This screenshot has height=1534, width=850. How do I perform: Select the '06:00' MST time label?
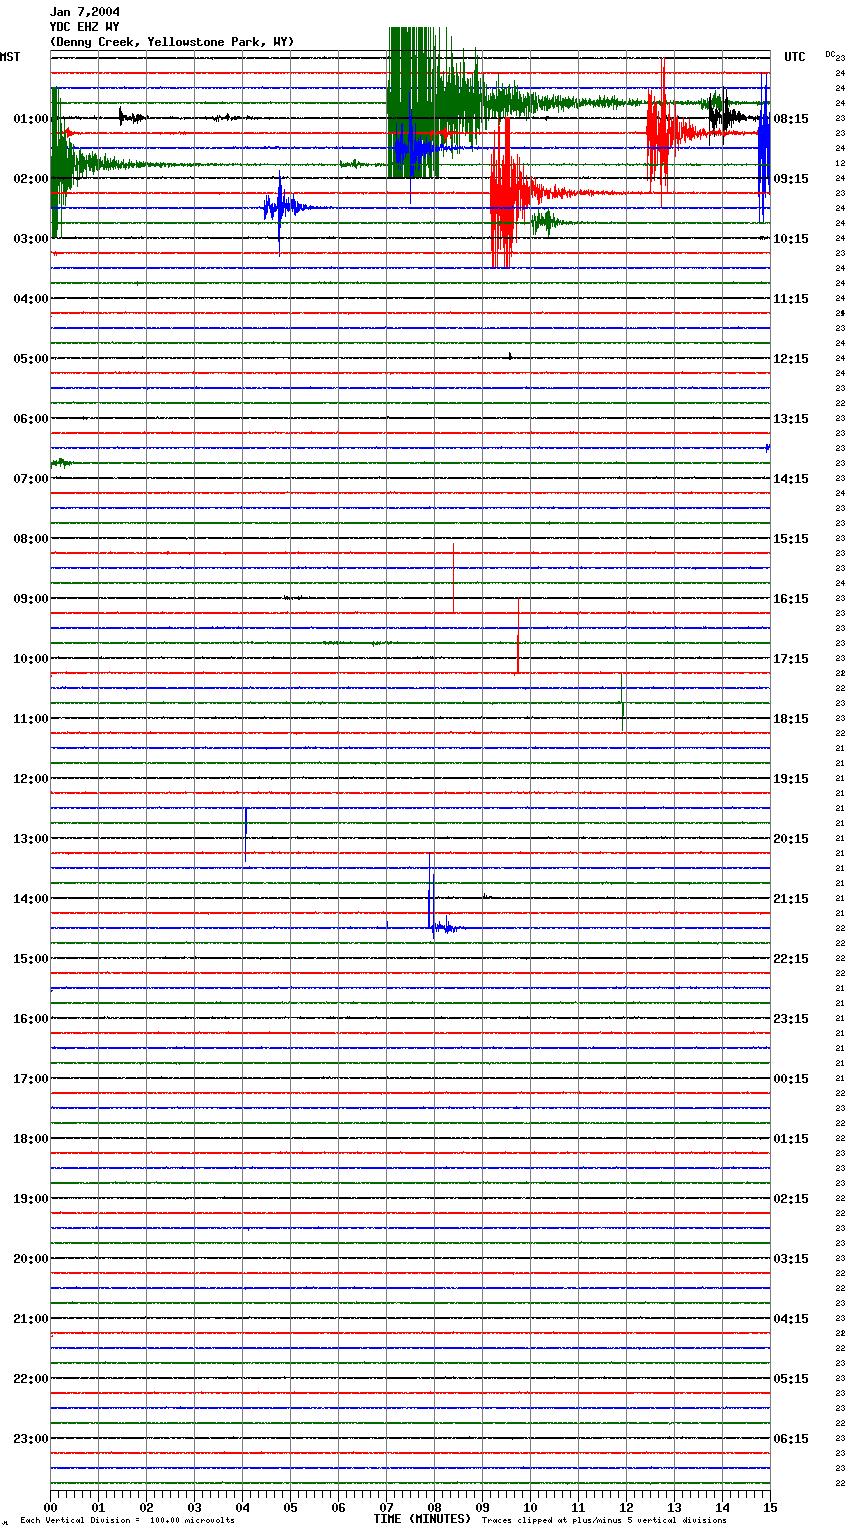31,419
